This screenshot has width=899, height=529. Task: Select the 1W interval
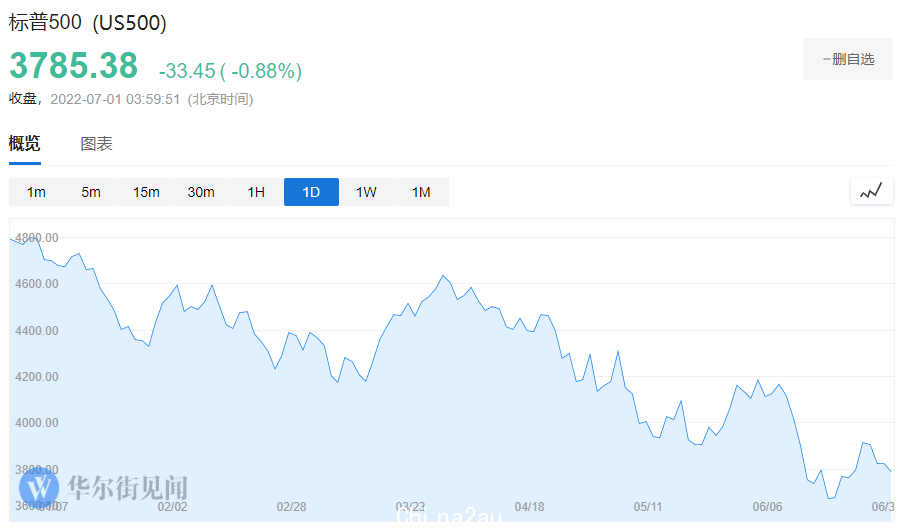point(366,192)
